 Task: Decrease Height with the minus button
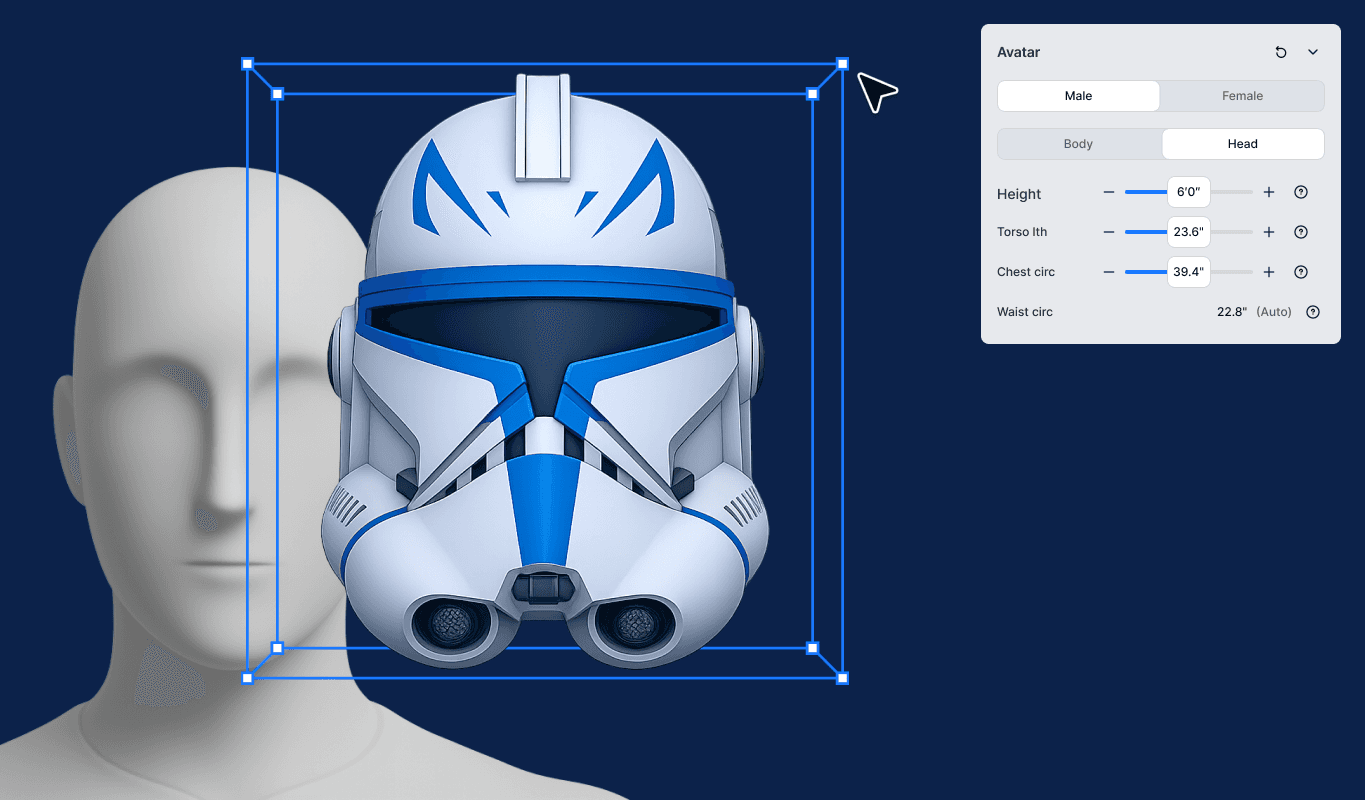tap(1108, 192)
